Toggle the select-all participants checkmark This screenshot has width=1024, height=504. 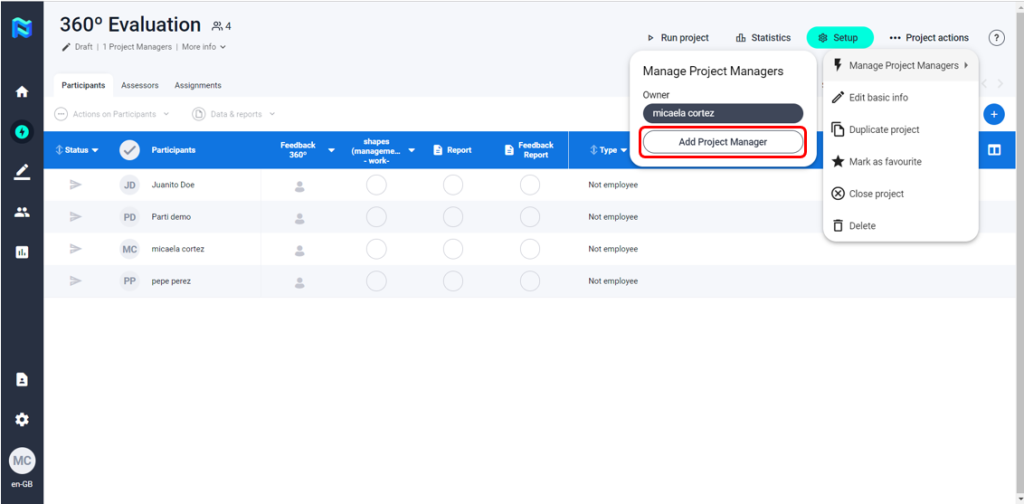(x=129, y=150)
